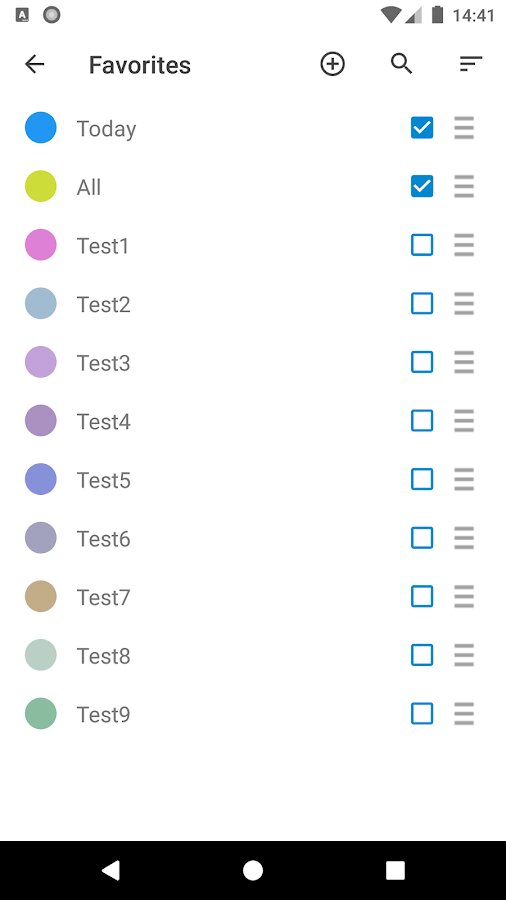The width and height of the screenshot is (506, 900).
Task: Add a new favorite with plus icon
Action: pos(333,64)
